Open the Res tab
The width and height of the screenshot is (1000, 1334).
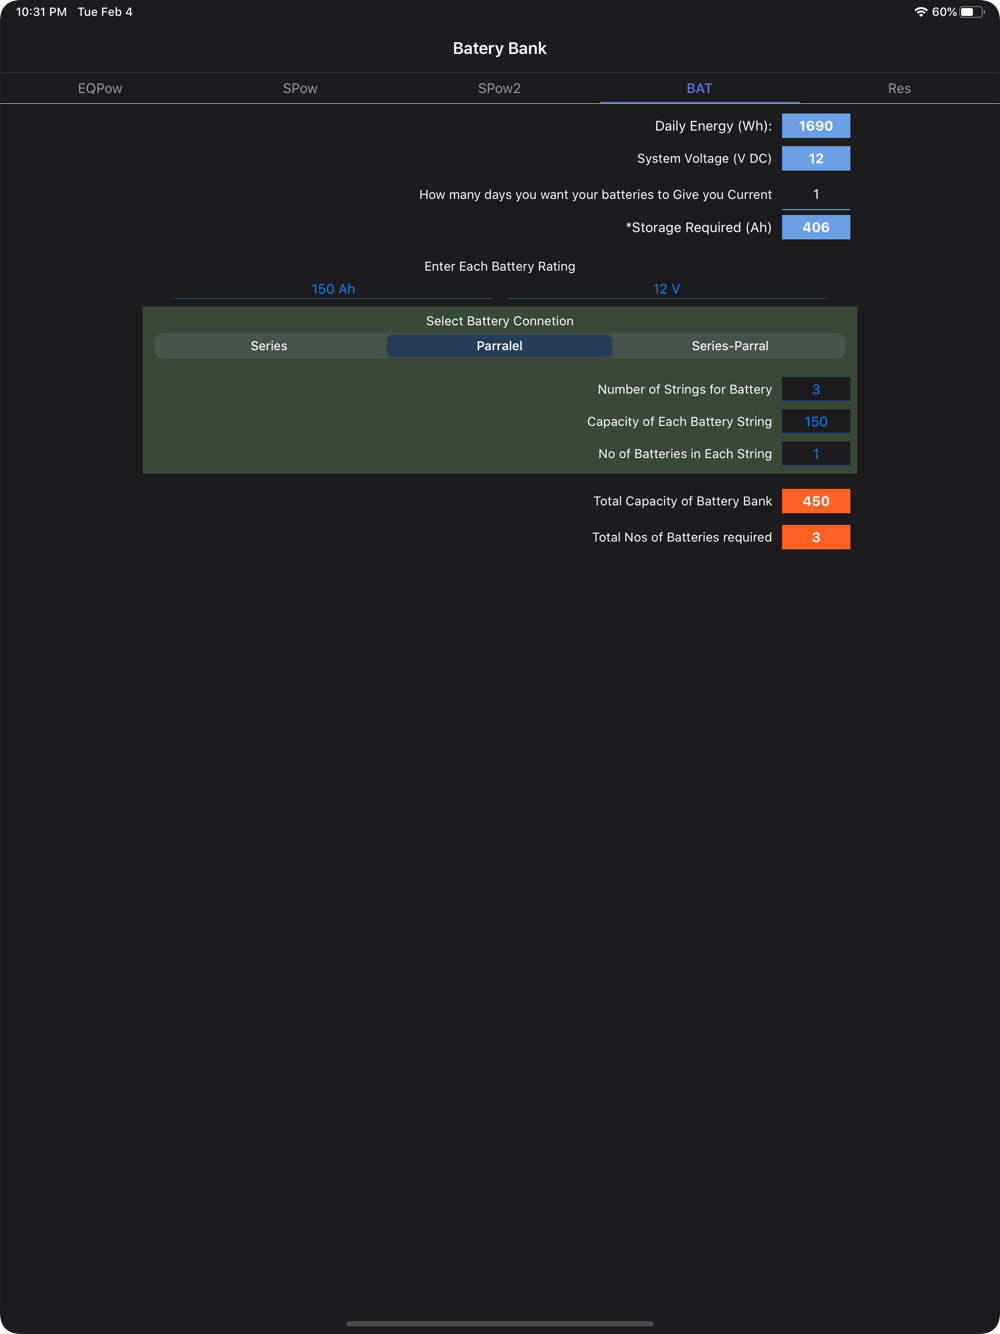pos(899,88)
